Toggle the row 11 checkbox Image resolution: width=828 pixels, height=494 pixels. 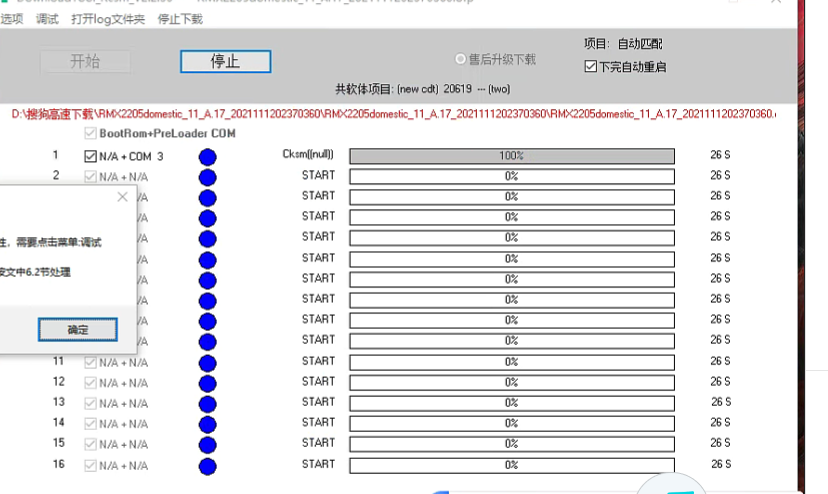pos(90,362)
